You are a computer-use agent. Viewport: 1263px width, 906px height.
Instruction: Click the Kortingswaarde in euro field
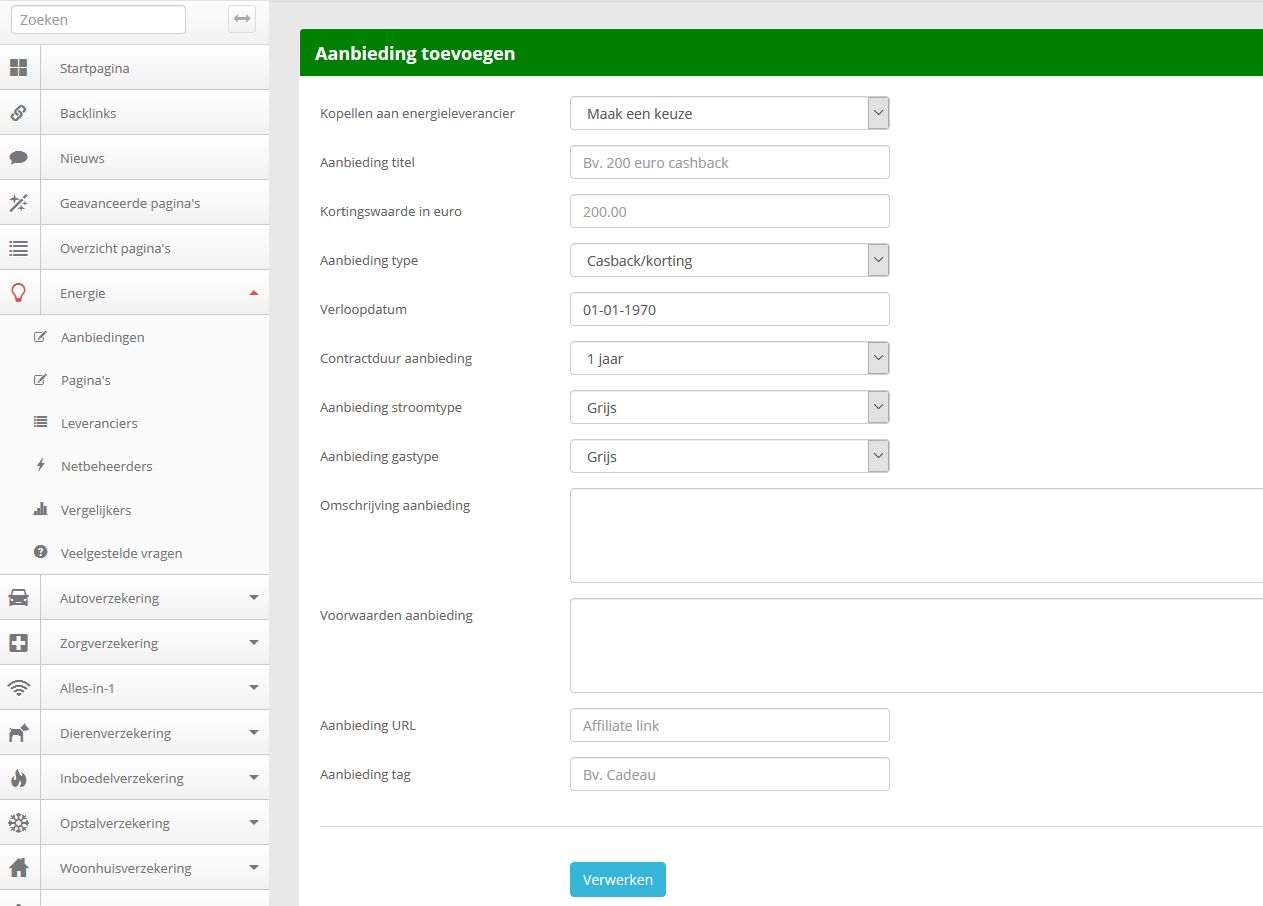tap(730, 211)
